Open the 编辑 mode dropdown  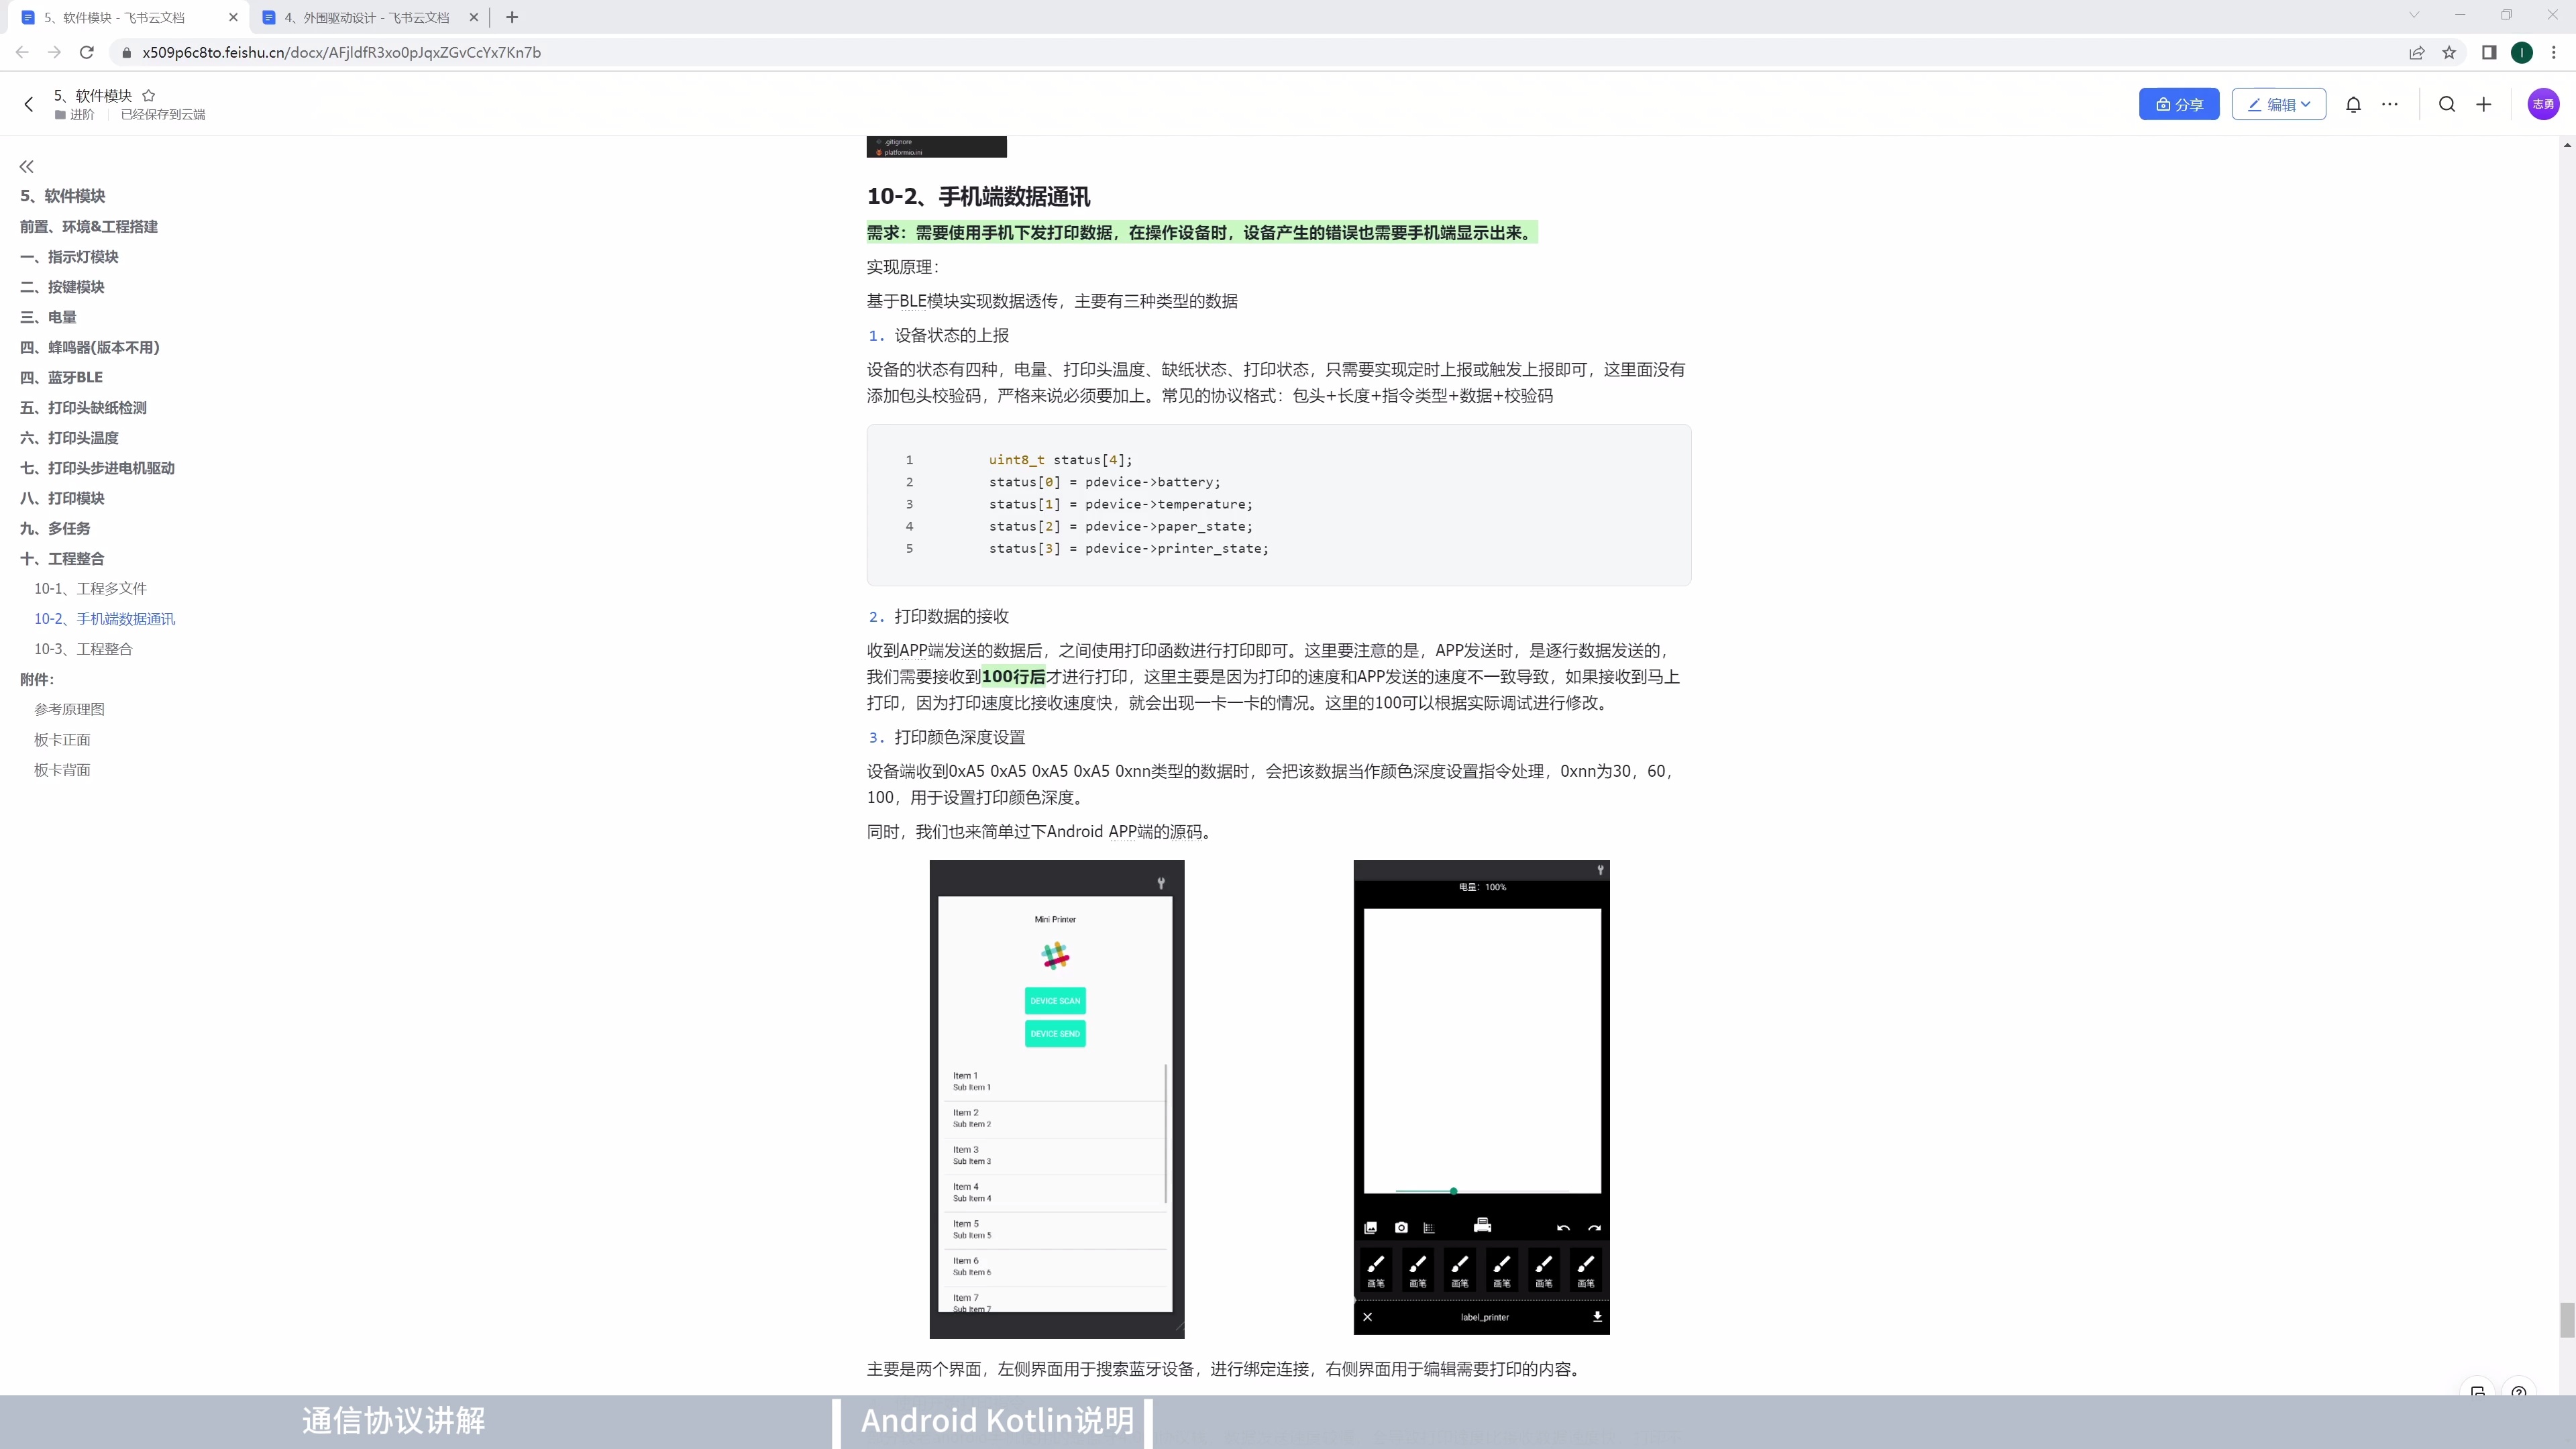2278,104
